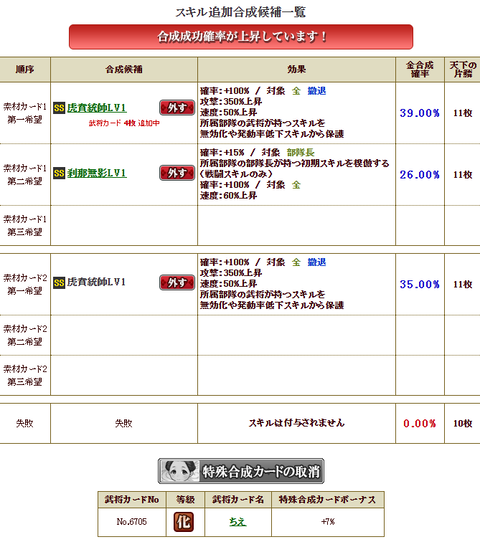Click 特殊合成カードの取消 button
Viewport: 480px width, 542px height.
point(241,471)
